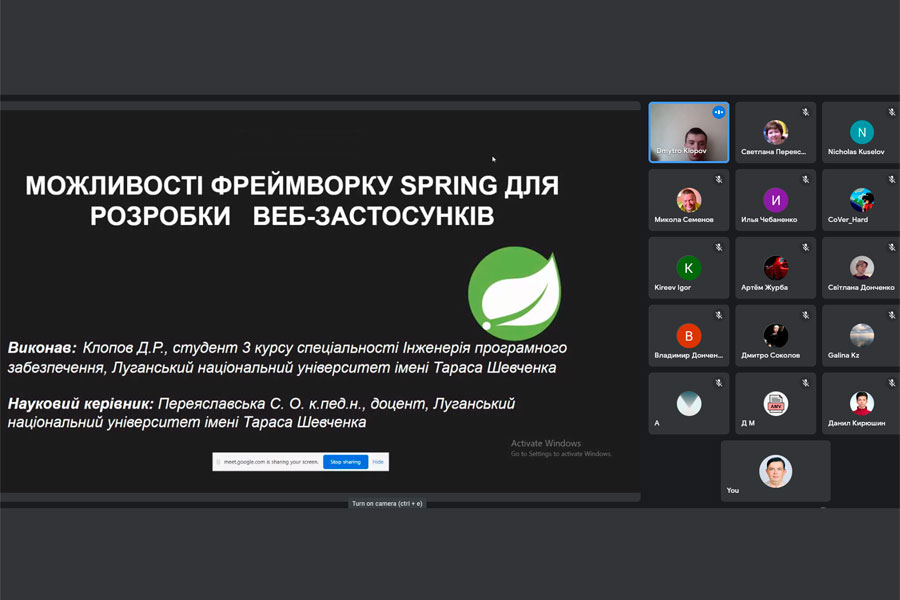Click the muted mic icon on Владимир Донченко's tile
This screenshot has height=600, width=900.
[719, 315]
